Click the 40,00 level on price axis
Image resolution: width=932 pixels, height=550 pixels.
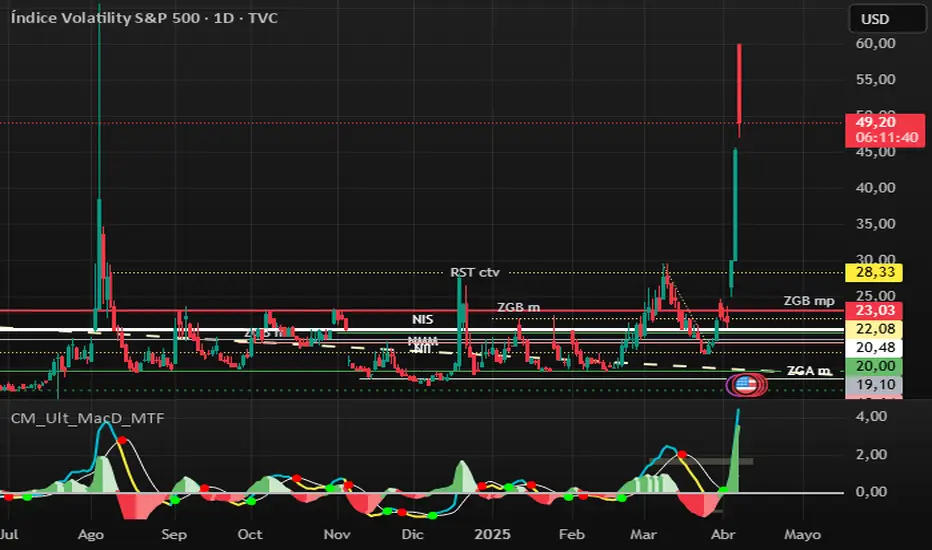(876, 187)
